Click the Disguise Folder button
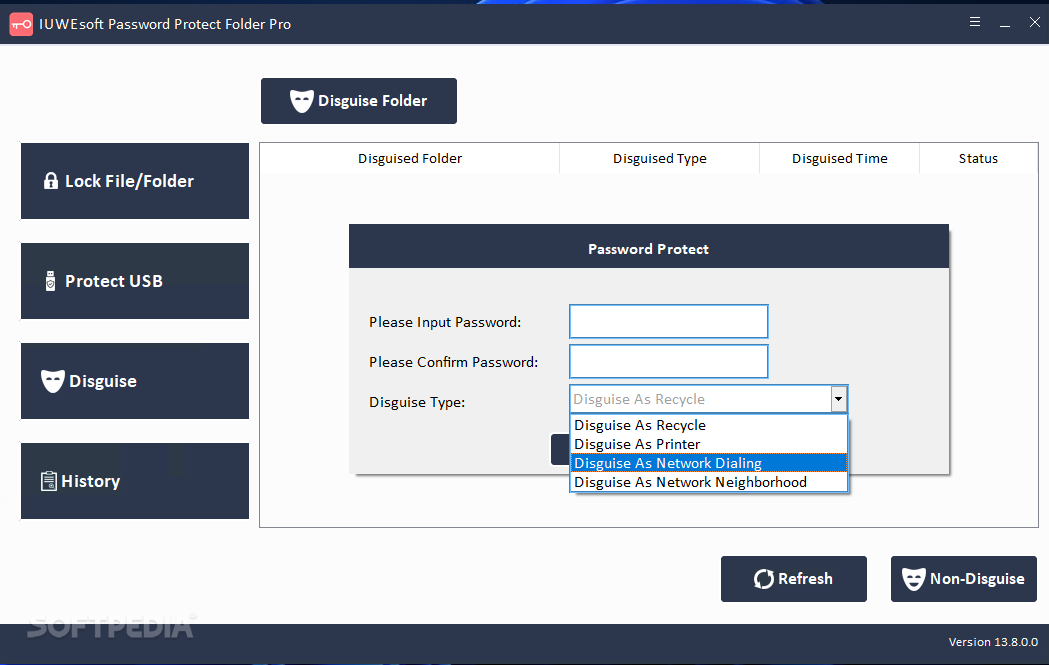 pyautogui.click(x=359, y=101)
